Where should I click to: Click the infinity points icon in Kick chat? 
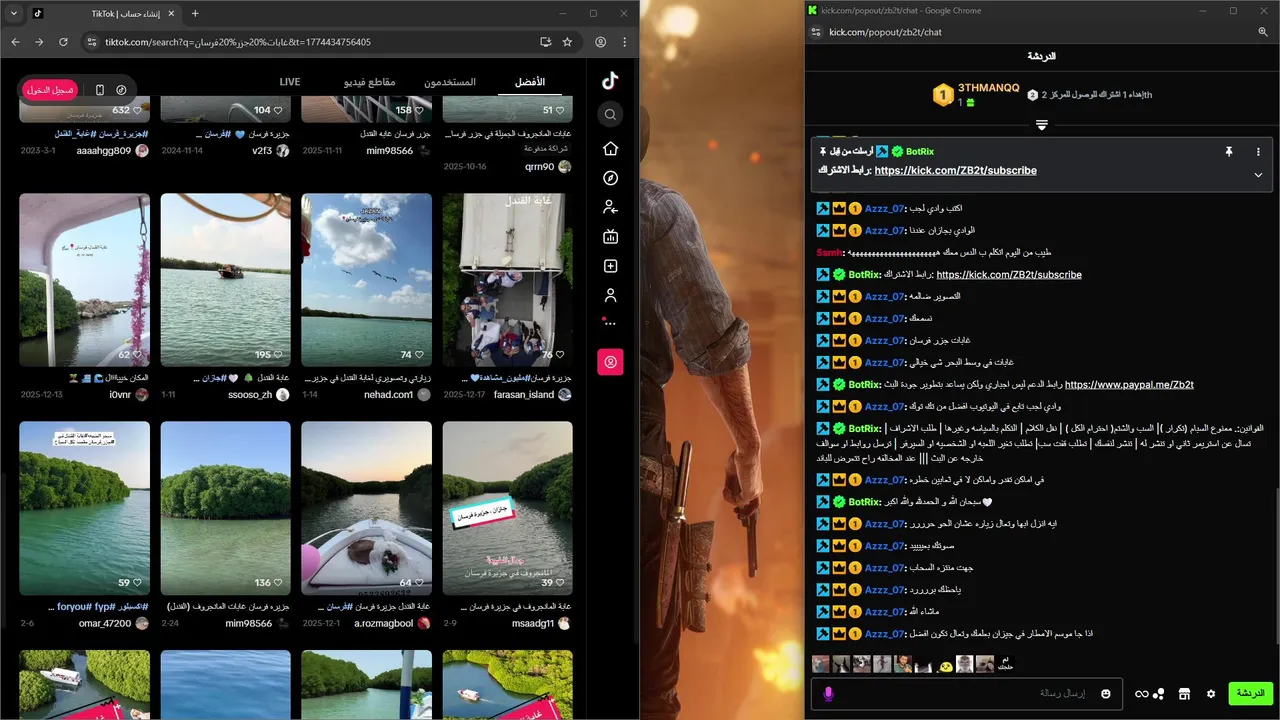[x=1142, y=694]
